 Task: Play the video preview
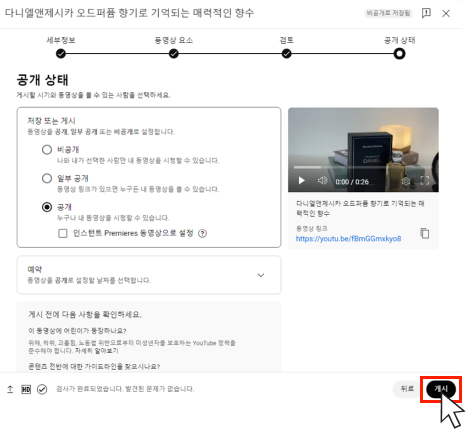[x=302, y=181]
